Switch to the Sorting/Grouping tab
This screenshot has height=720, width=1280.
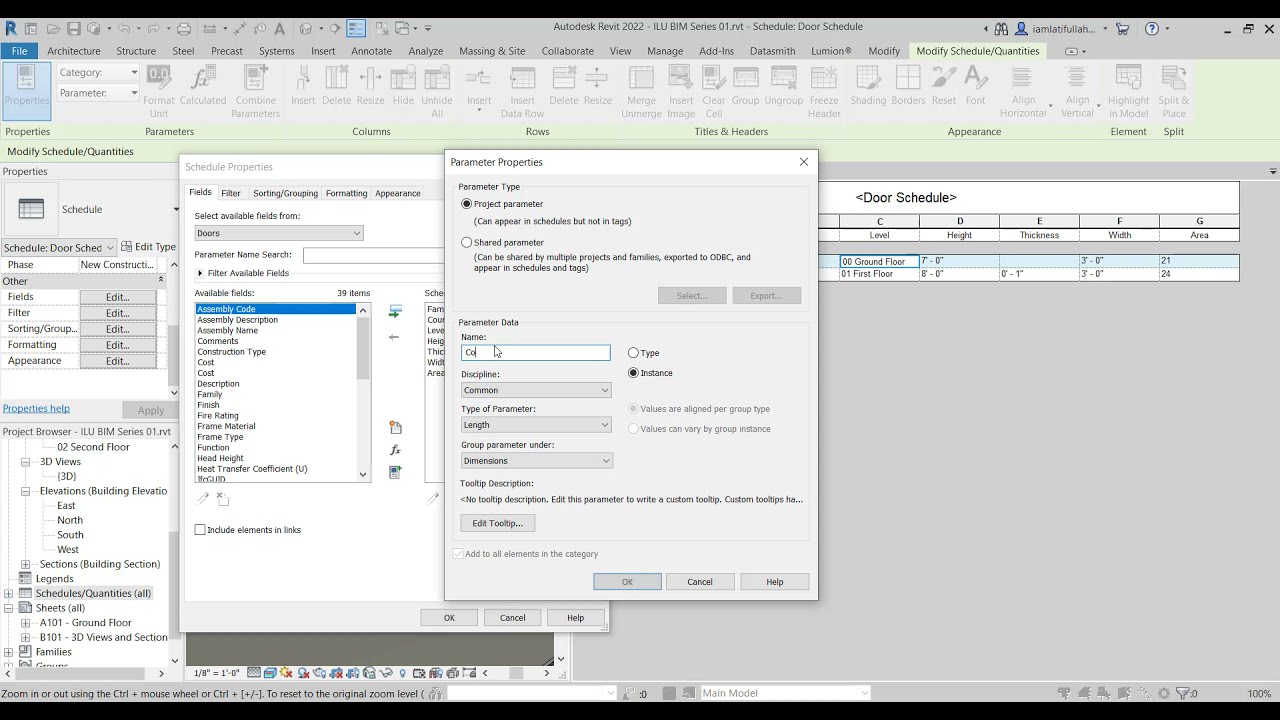285,193
